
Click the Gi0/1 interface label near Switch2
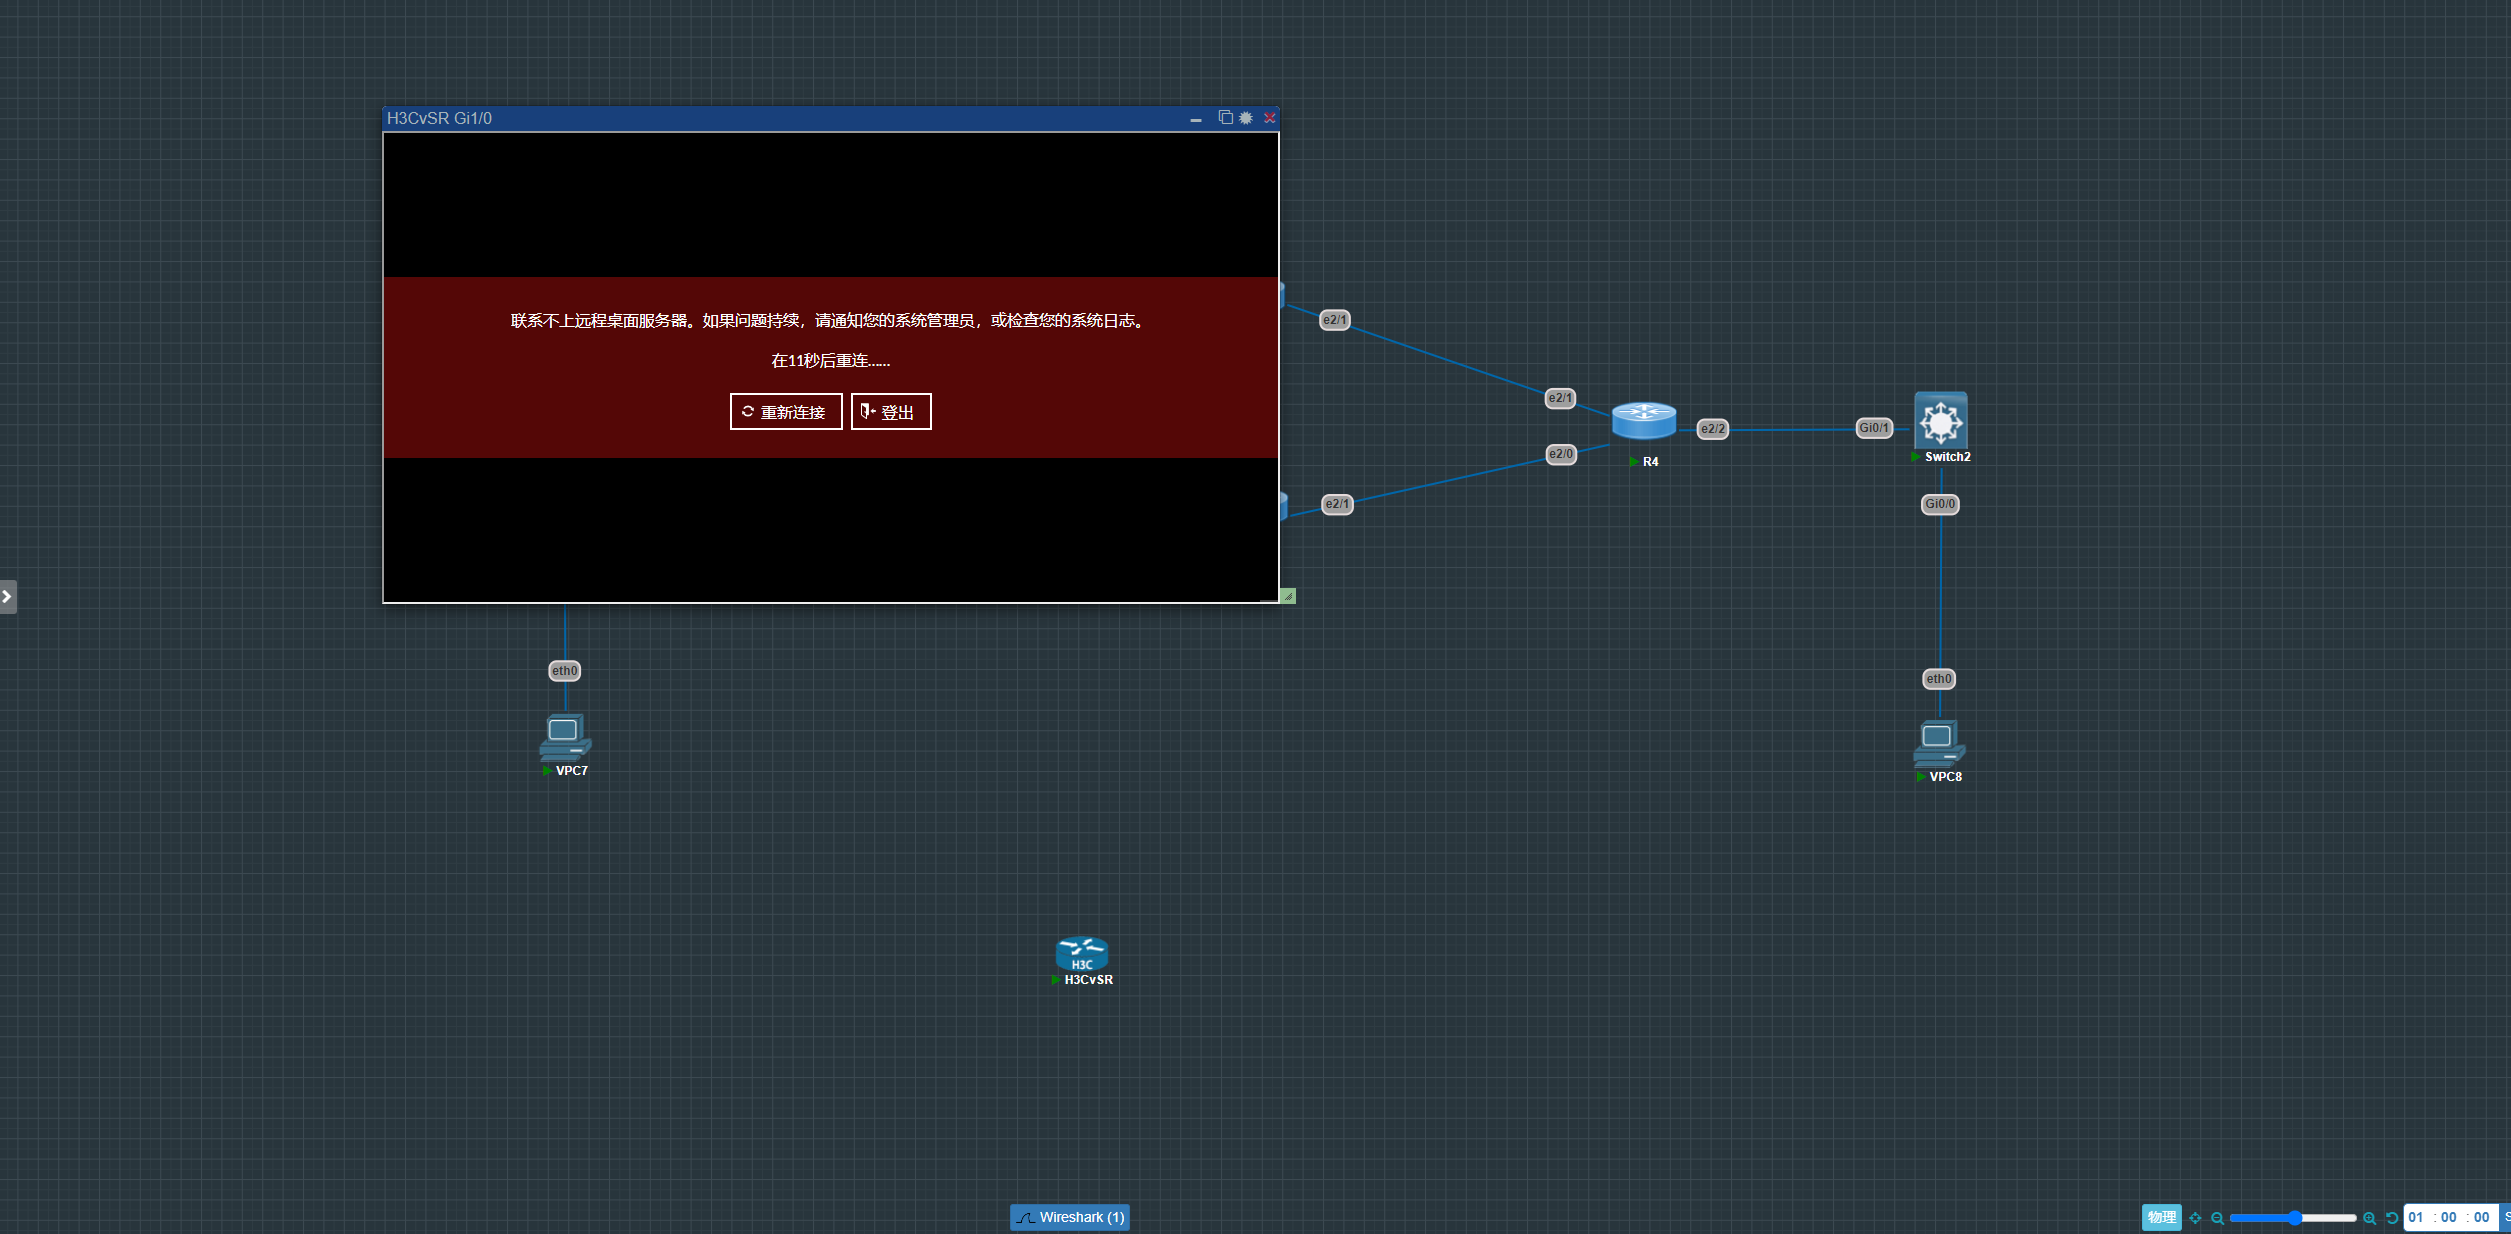pyautogui.click(x=1874, y=428)
